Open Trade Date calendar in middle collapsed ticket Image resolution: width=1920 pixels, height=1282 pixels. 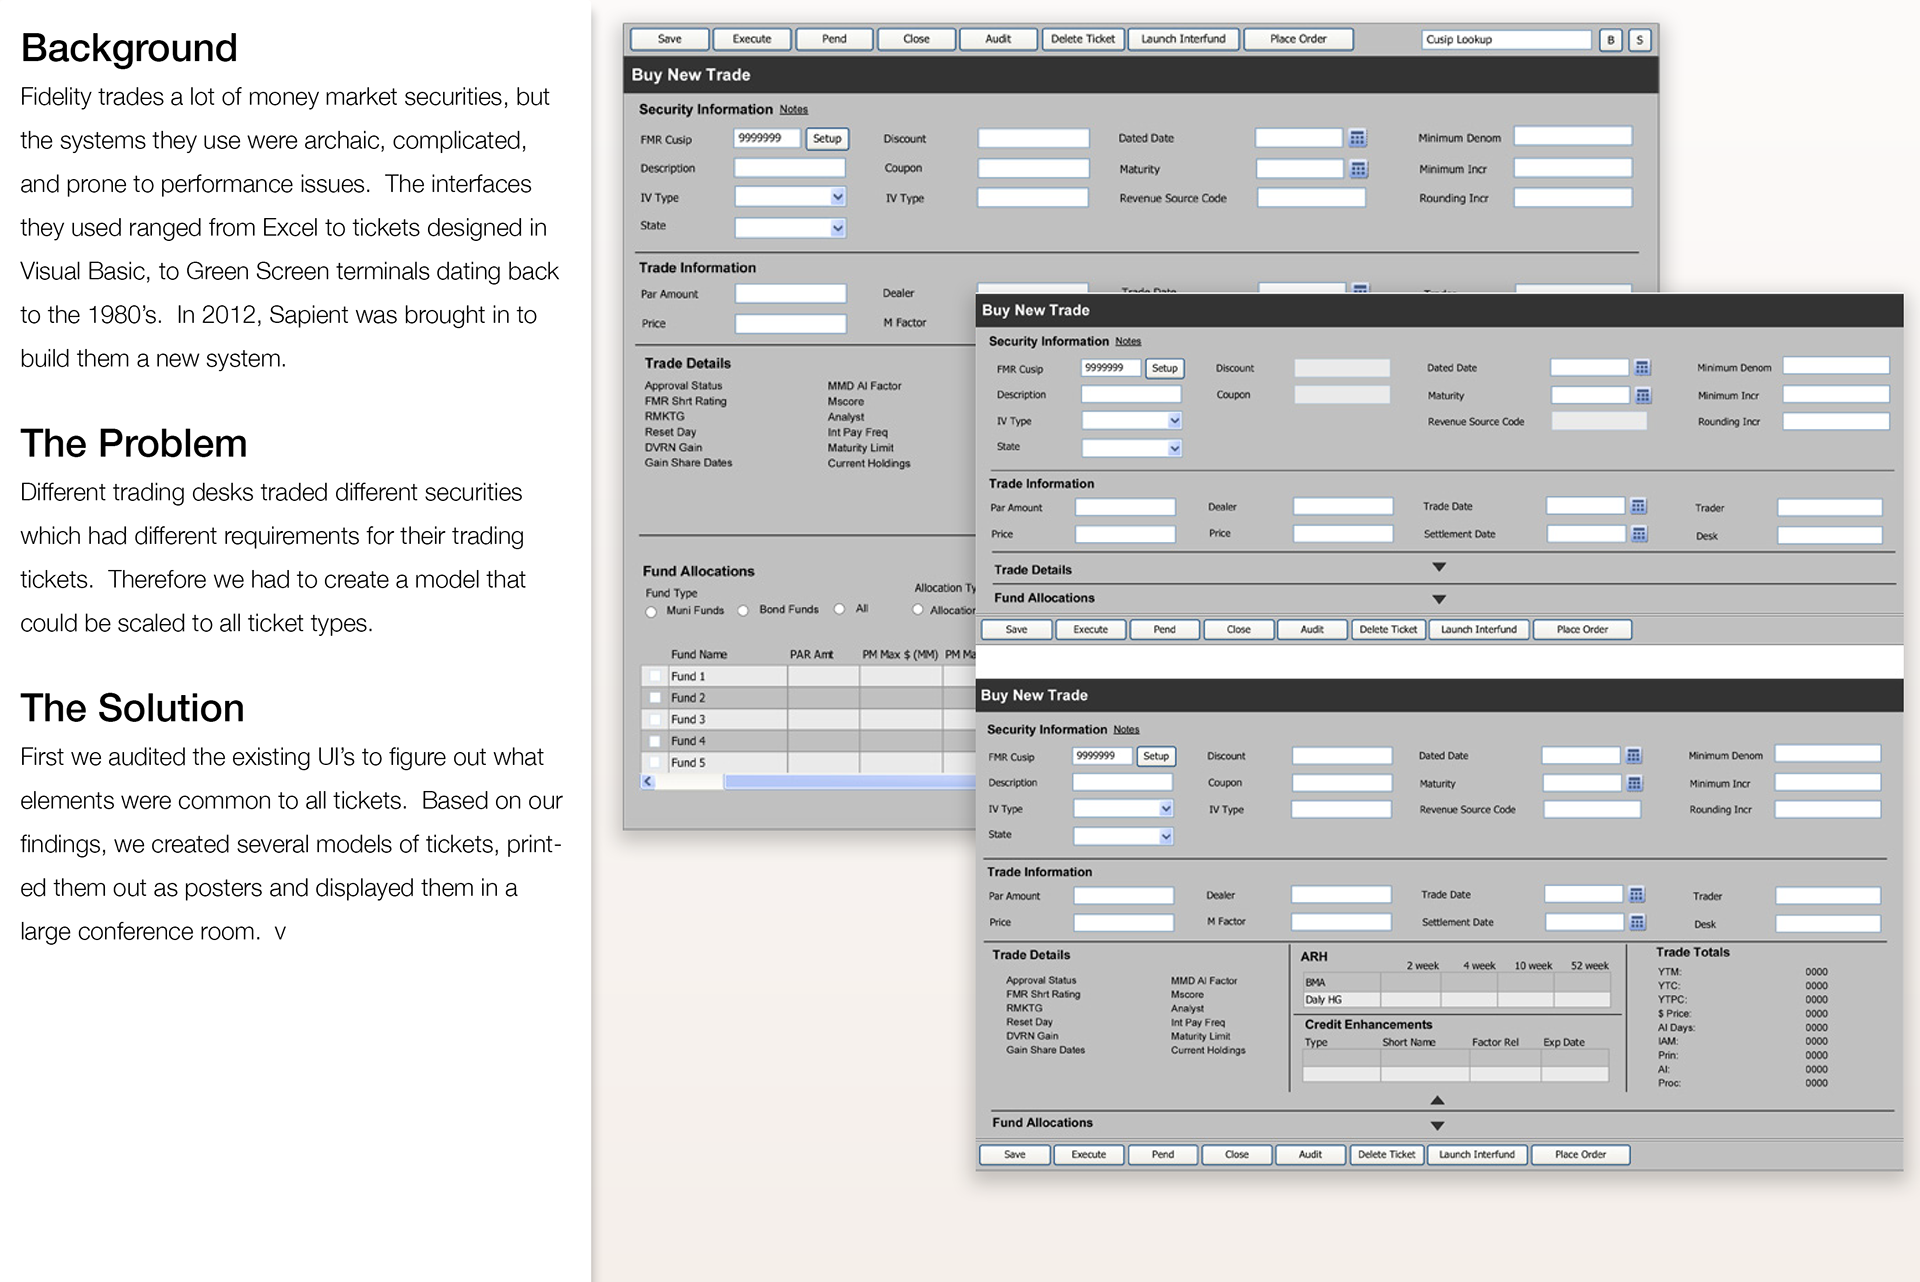(x=1638, y=506)
